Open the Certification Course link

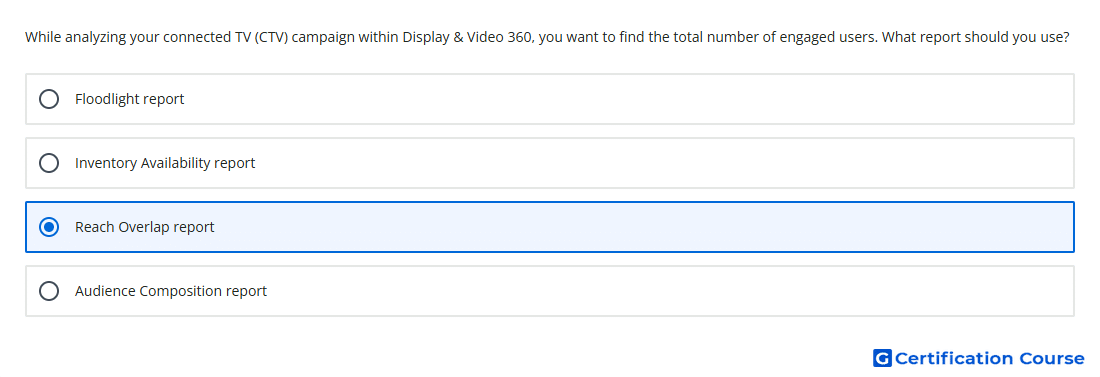[979, 358]
